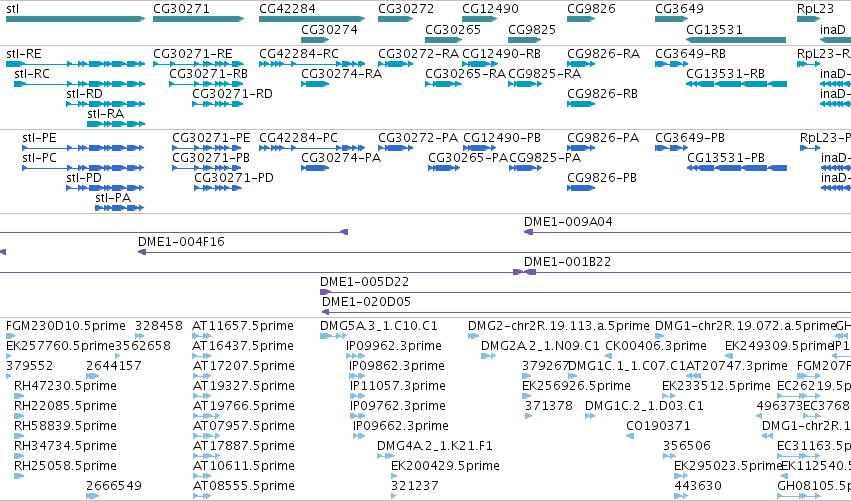Click the DME1-005D22 clone line
The width and height of the screenshot is (851, 501).
click(x=586, y=292)
